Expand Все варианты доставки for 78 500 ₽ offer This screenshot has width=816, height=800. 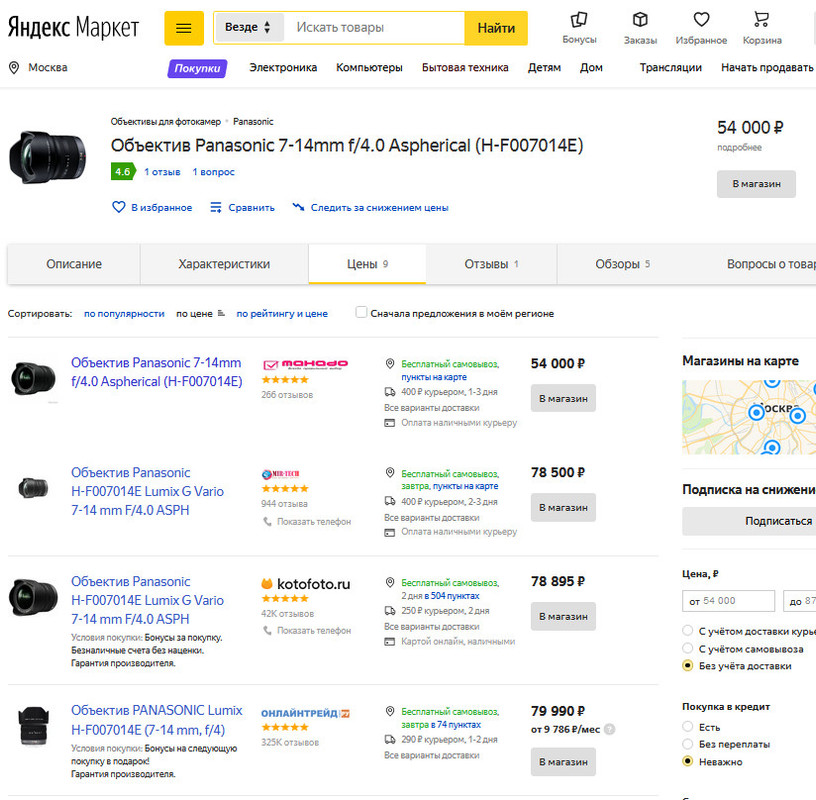(431, 518)
